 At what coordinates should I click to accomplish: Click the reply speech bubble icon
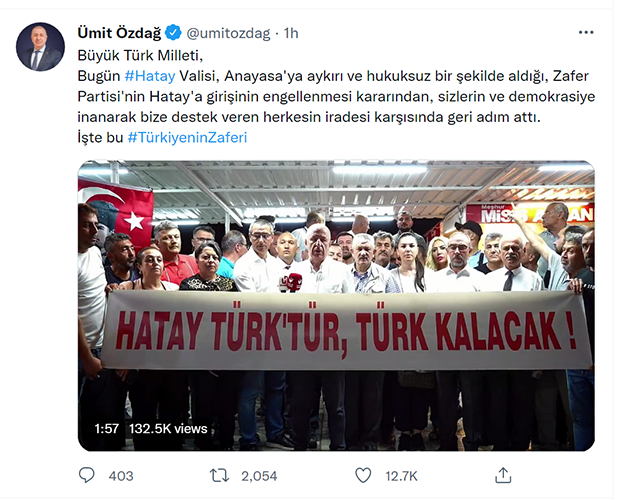pyautogui.click(x=86, y=475)
